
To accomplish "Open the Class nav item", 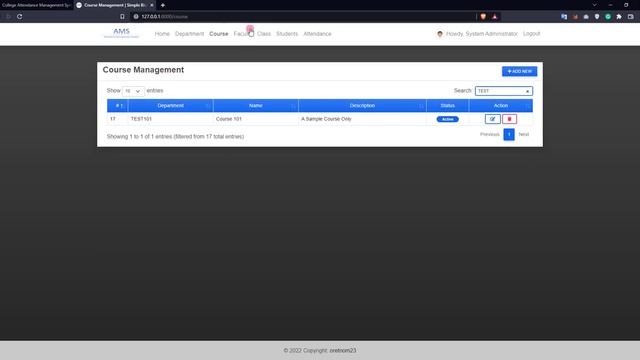I will (264, 34).
